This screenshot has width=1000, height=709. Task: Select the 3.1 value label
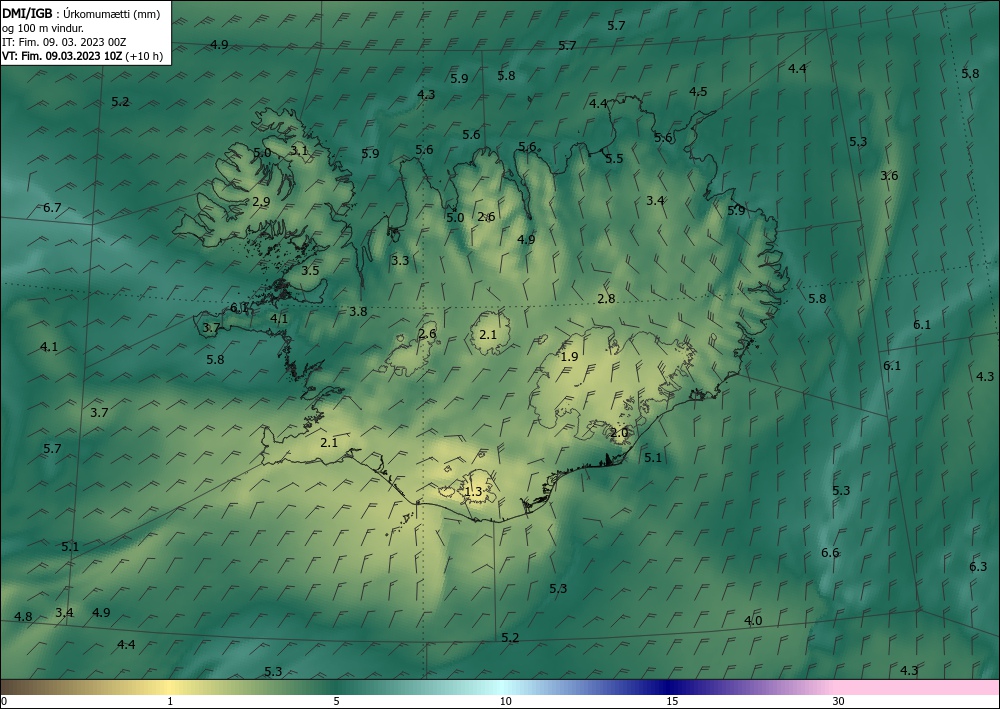point(299,150)
